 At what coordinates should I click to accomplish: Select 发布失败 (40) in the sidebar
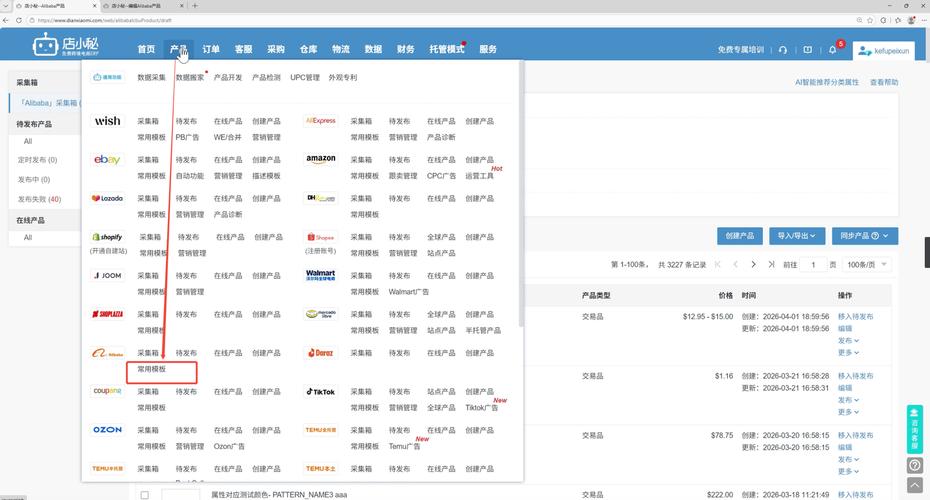click(39, 199)
